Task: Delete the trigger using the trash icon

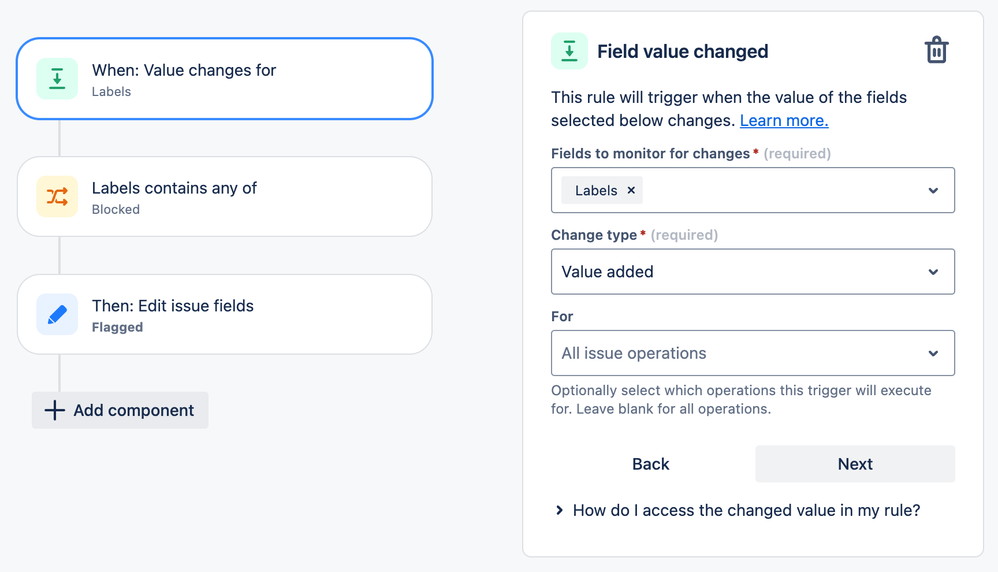Action: pos(936,50)
